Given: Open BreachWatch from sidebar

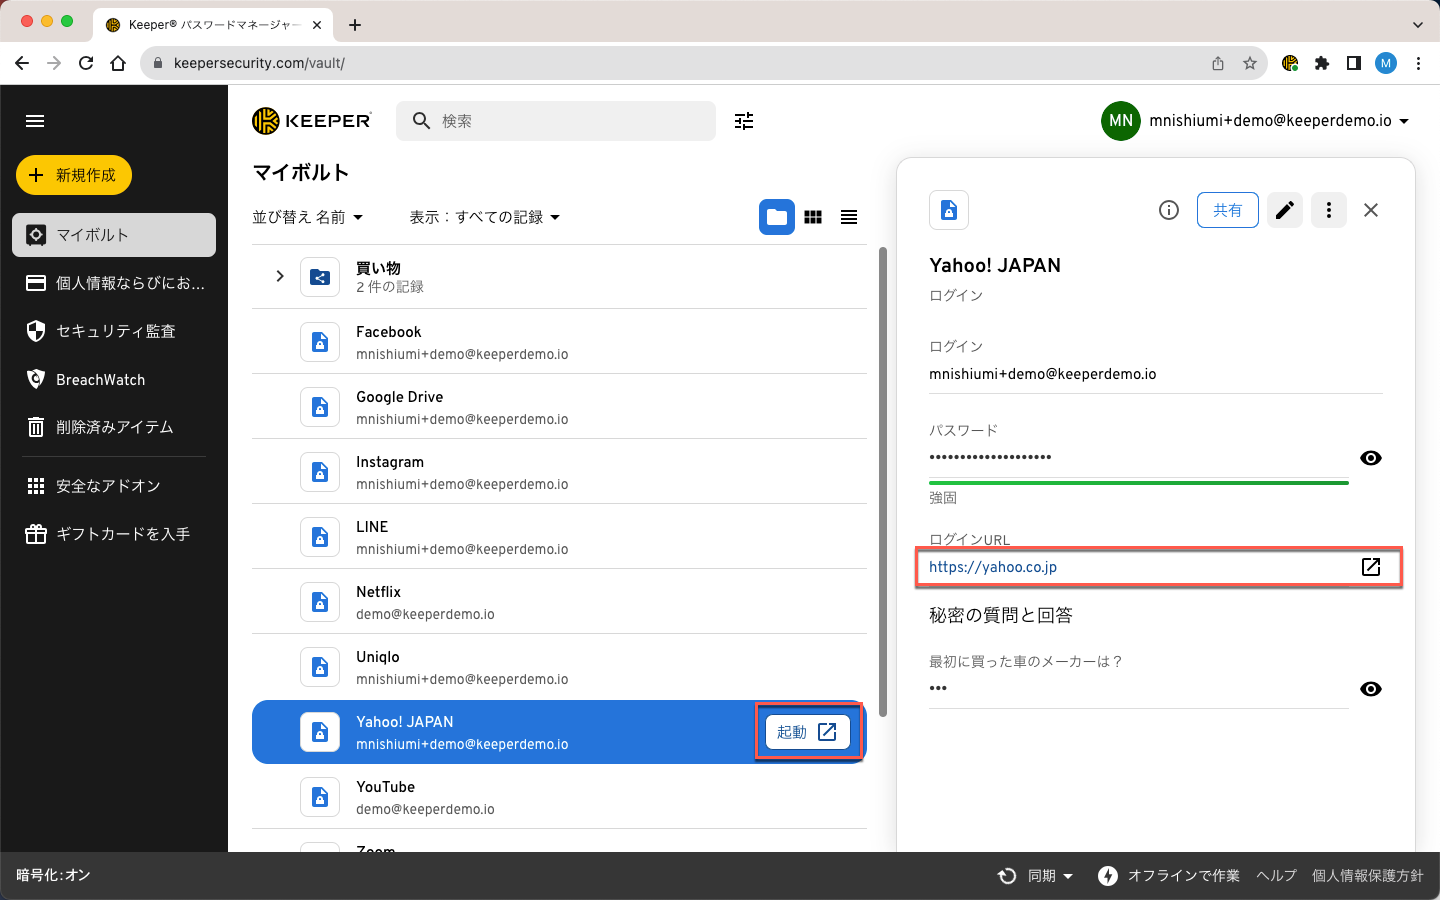Looking at the screenshot, I should (x=100, y=380).
